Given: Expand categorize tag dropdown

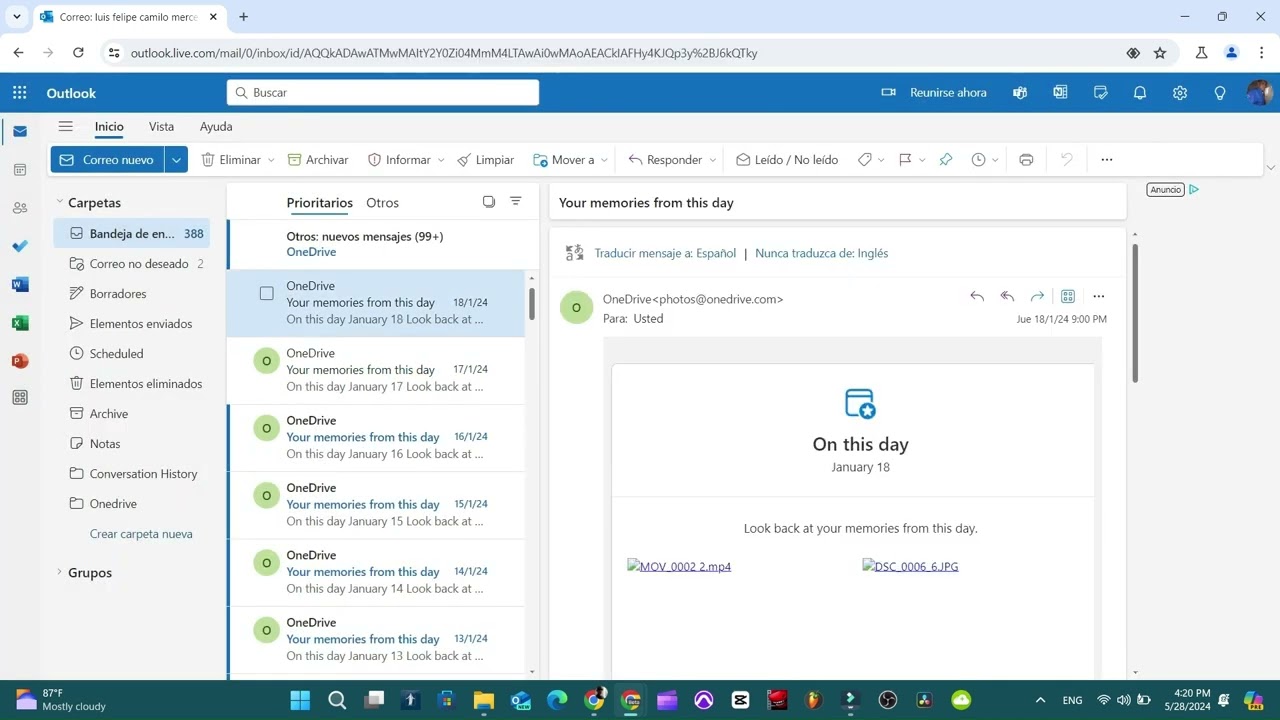Looking at the screenshot, I should [x=881, y=160].
